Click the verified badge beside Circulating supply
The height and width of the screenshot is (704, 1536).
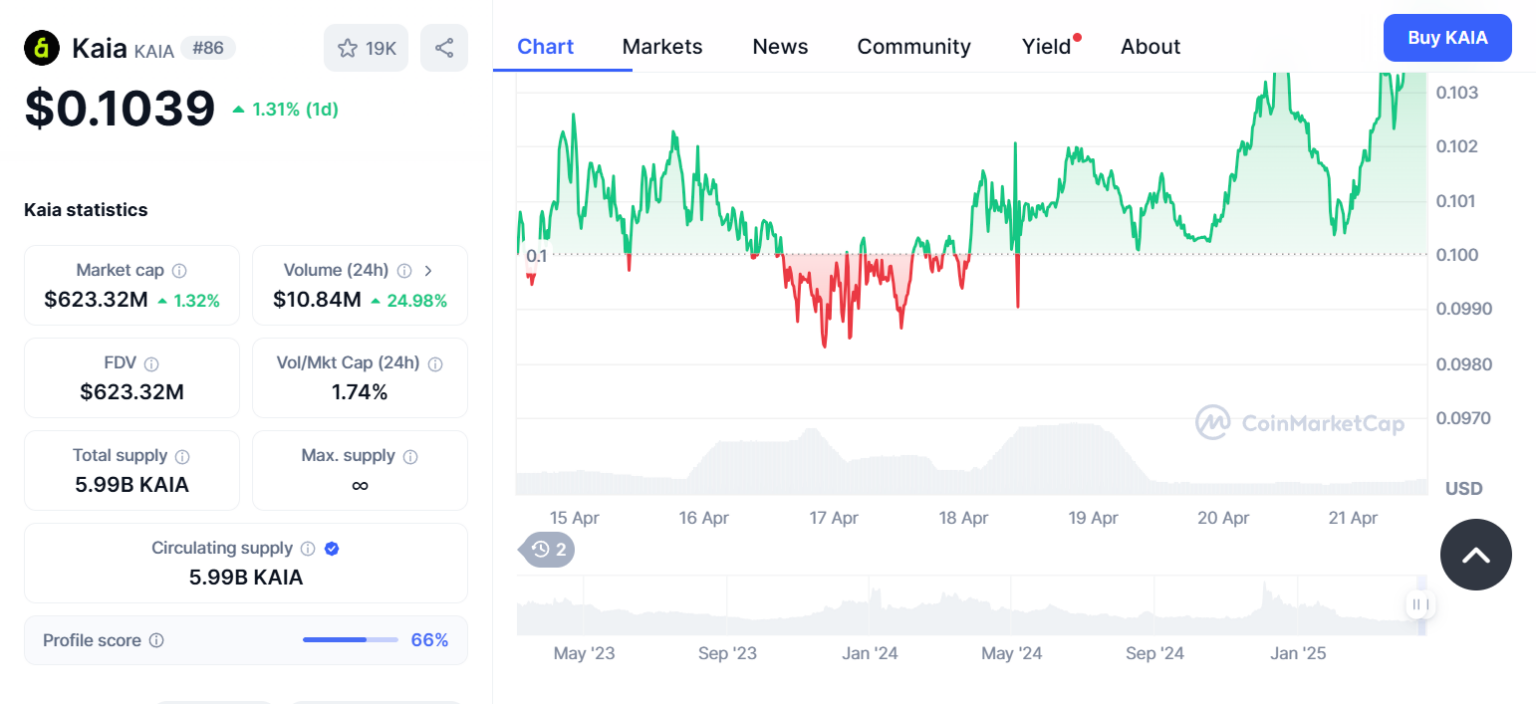coord(332,548)
